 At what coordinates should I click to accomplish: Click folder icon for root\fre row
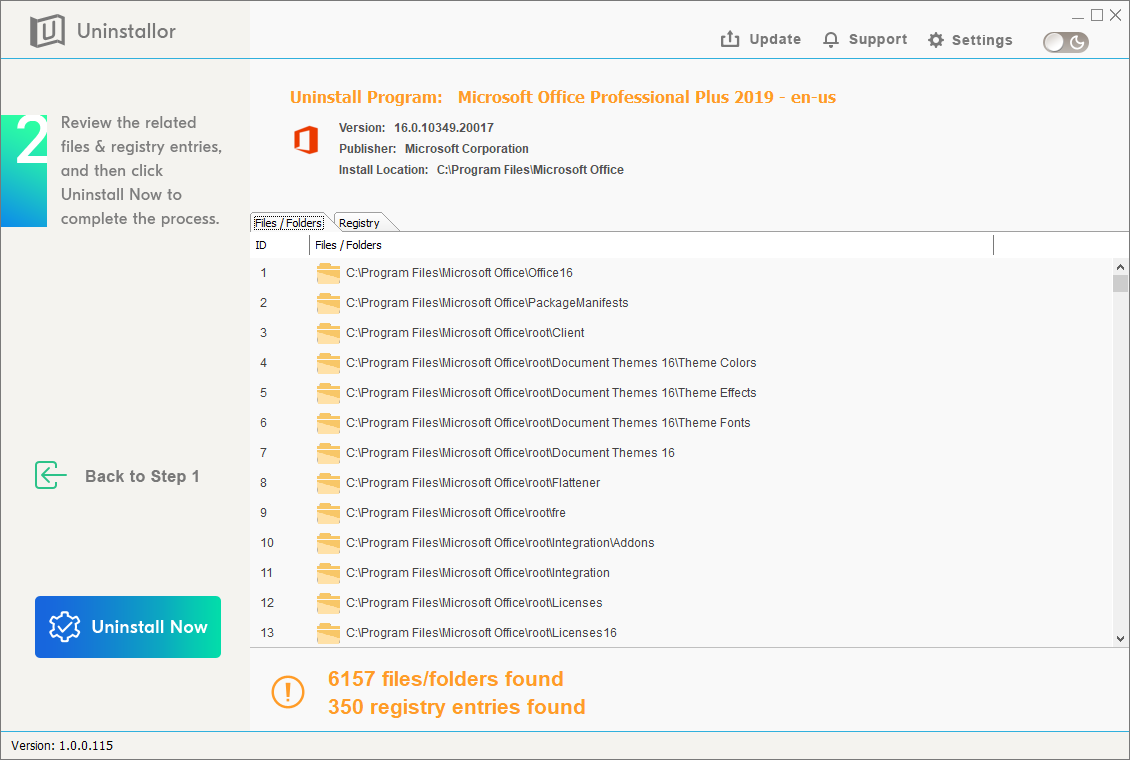pos(328,513)
